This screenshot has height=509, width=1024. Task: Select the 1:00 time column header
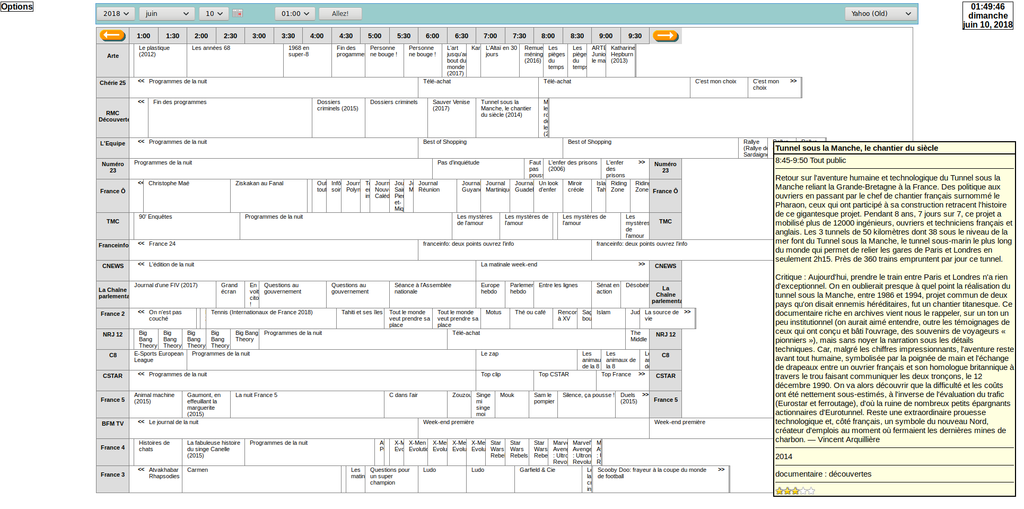(144, 36)
